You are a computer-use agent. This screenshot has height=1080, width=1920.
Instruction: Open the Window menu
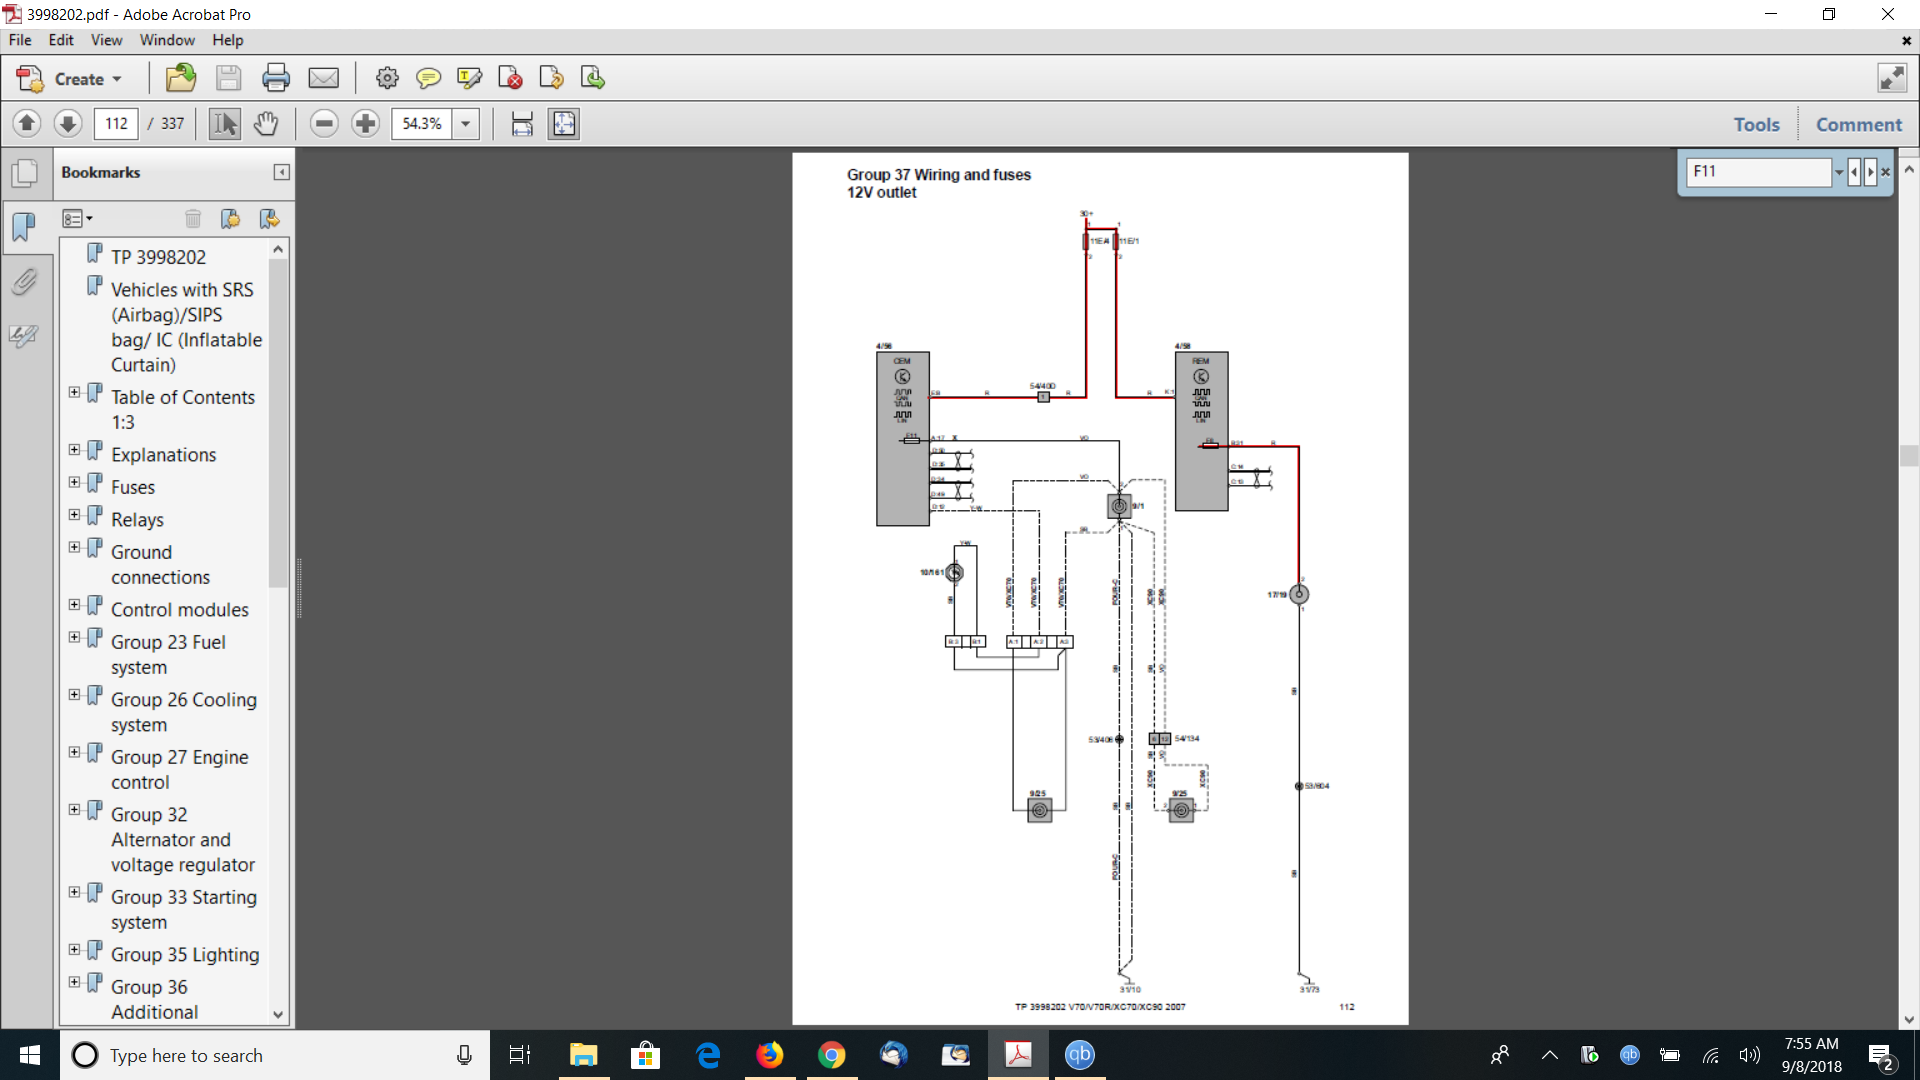coord(167,40)
